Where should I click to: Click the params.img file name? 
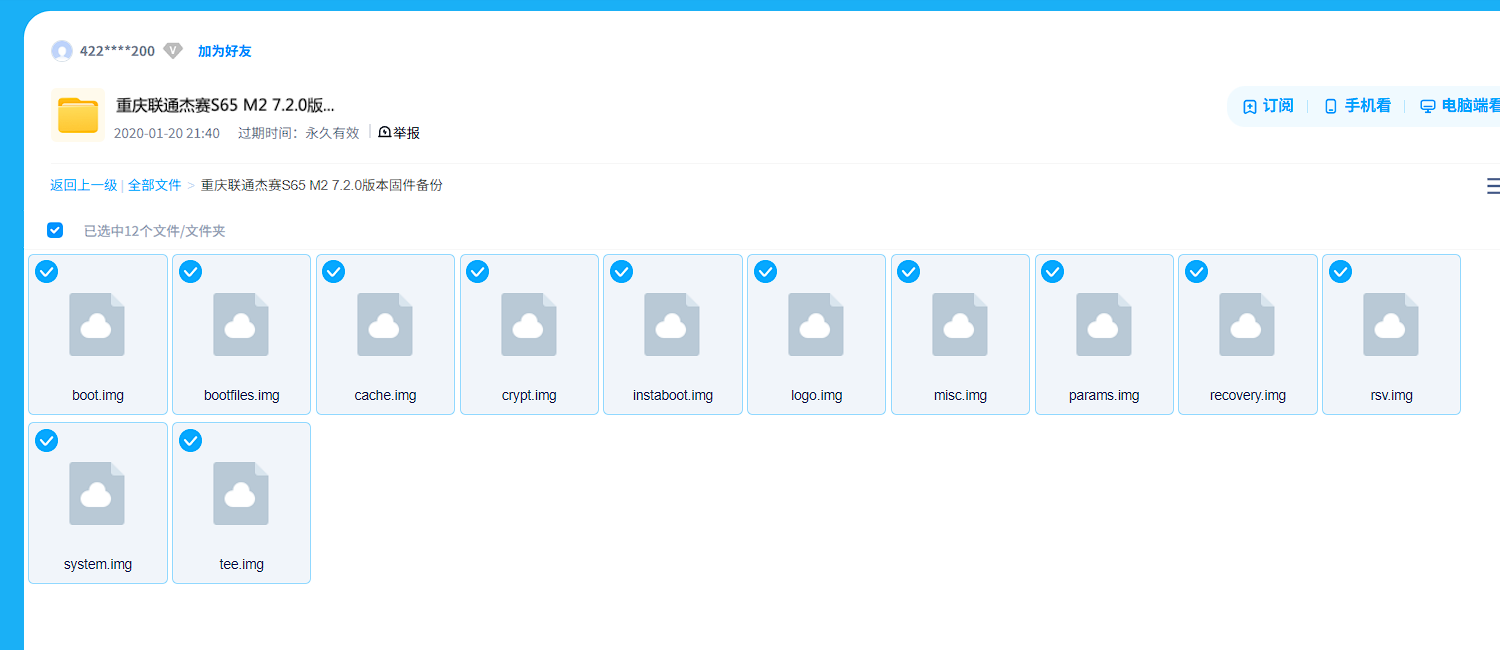click(x=1104, y=395)
